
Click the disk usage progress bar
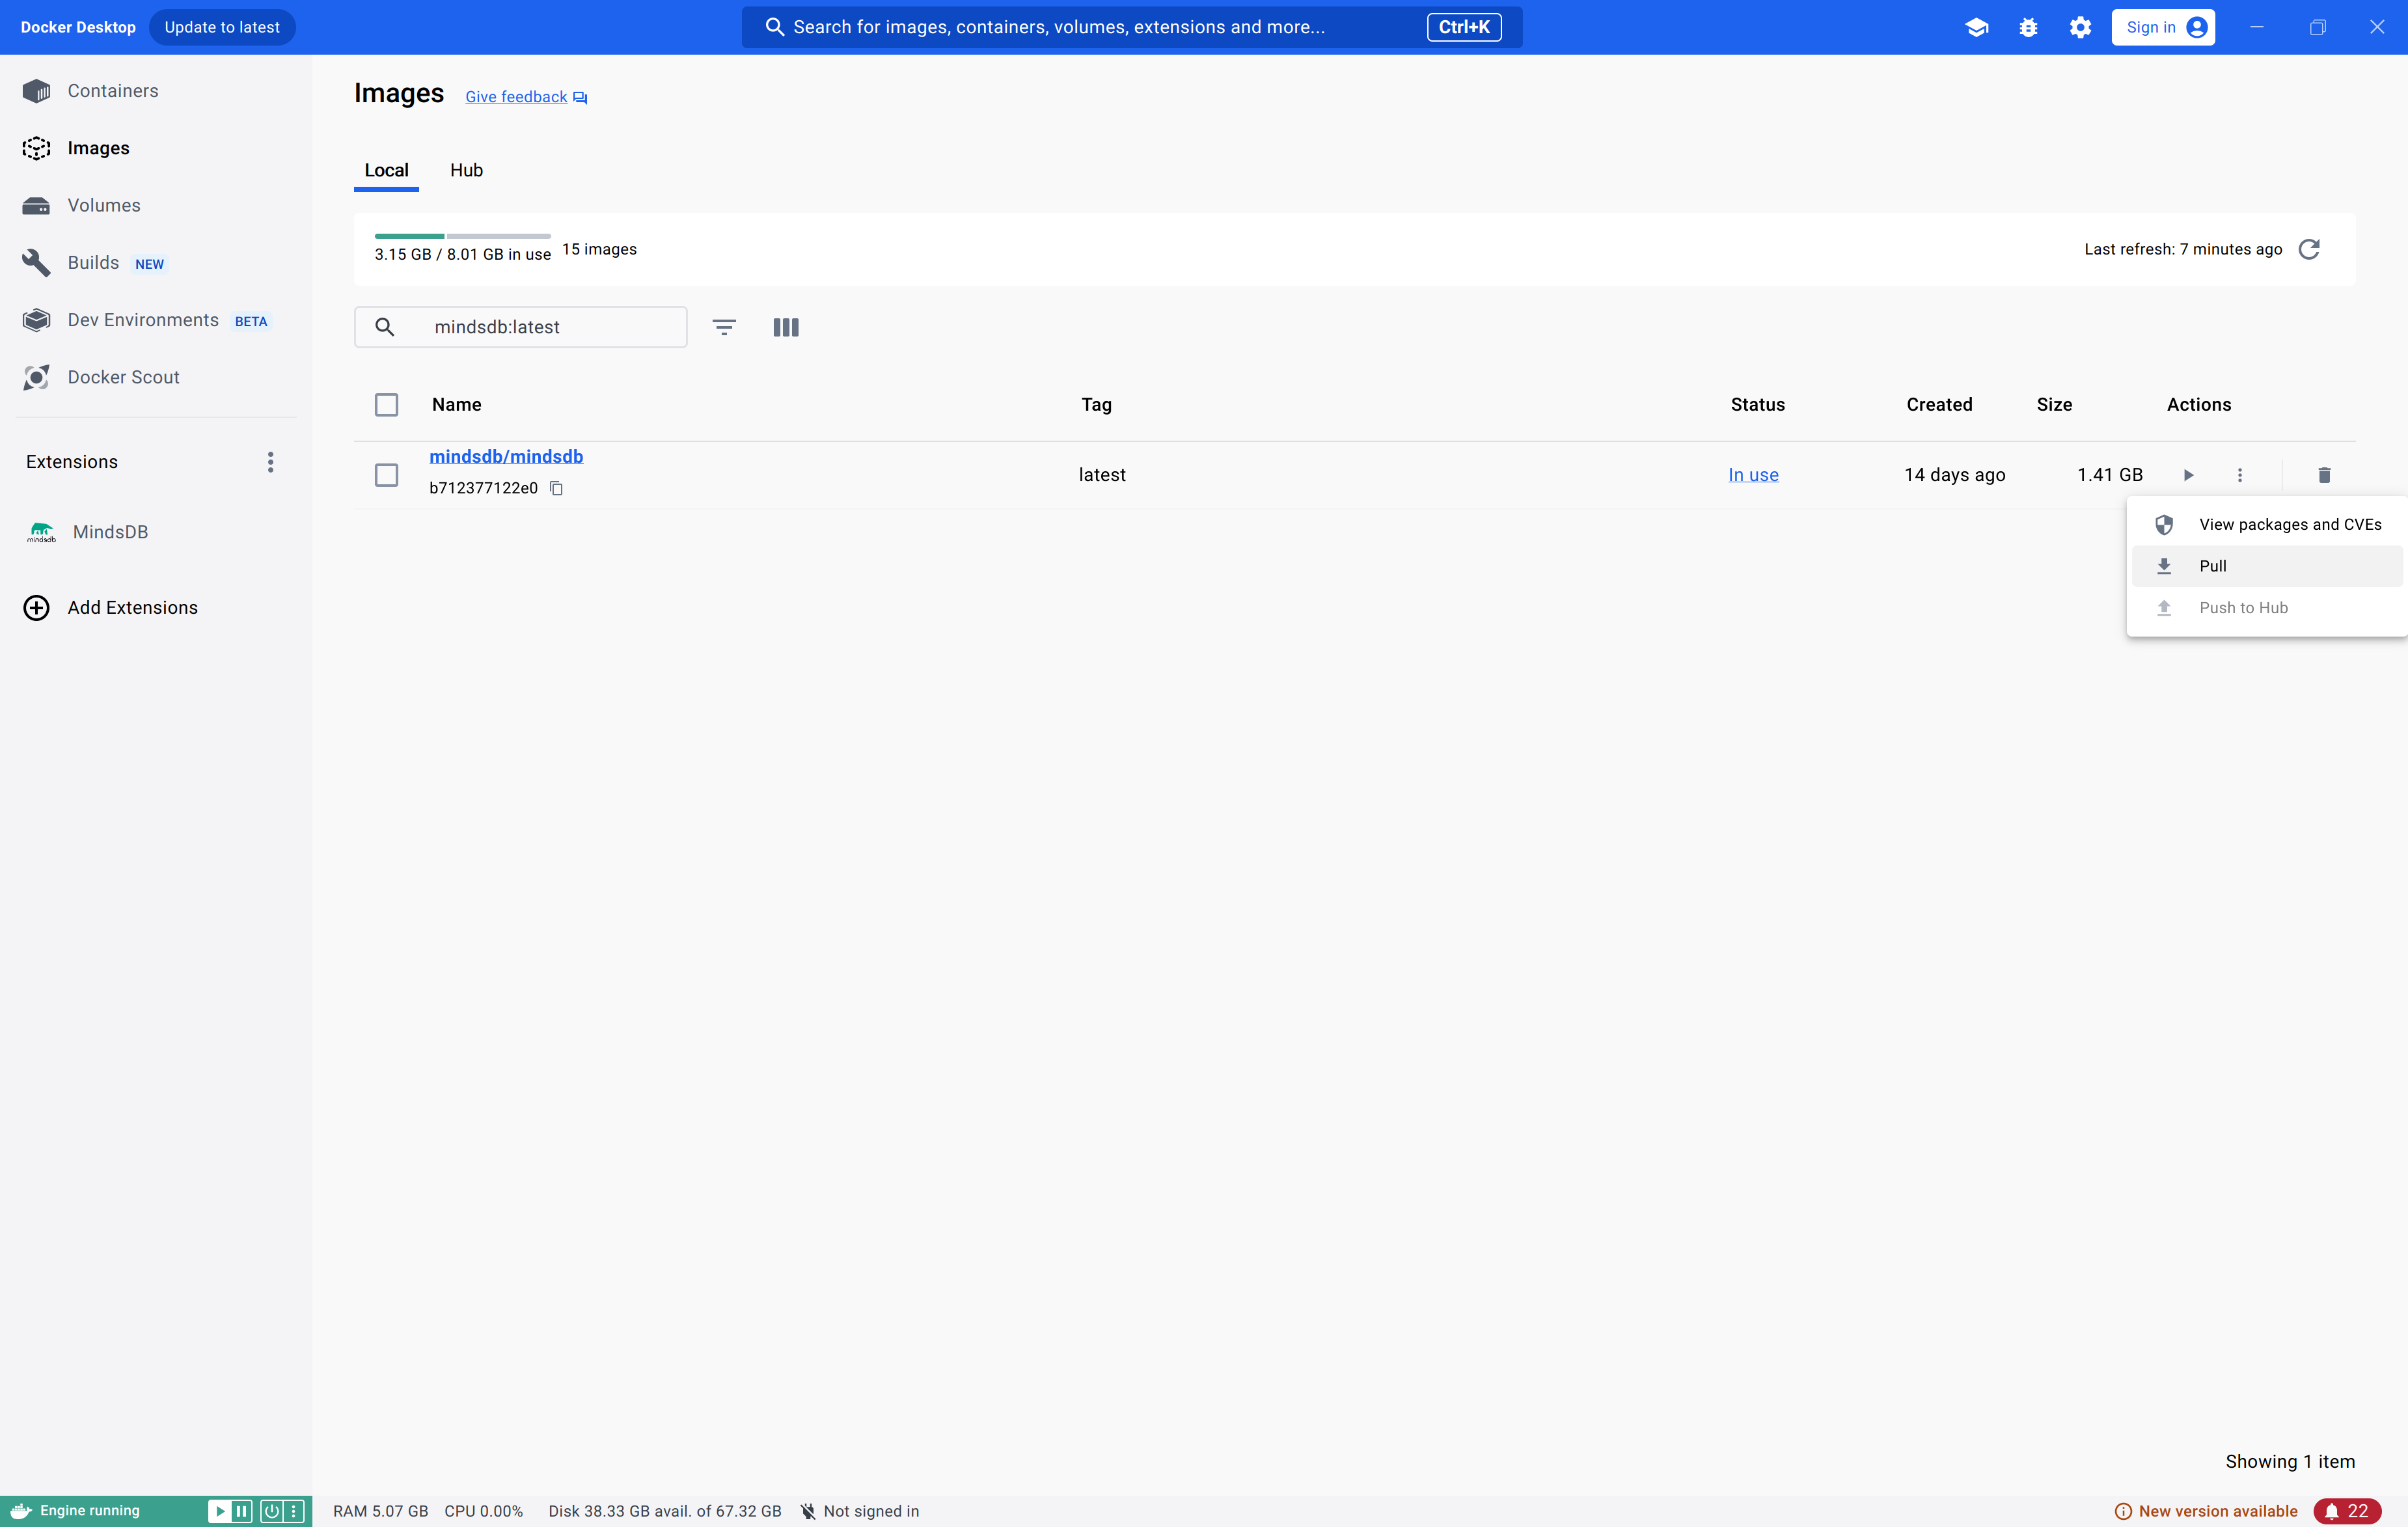[462, 236]
